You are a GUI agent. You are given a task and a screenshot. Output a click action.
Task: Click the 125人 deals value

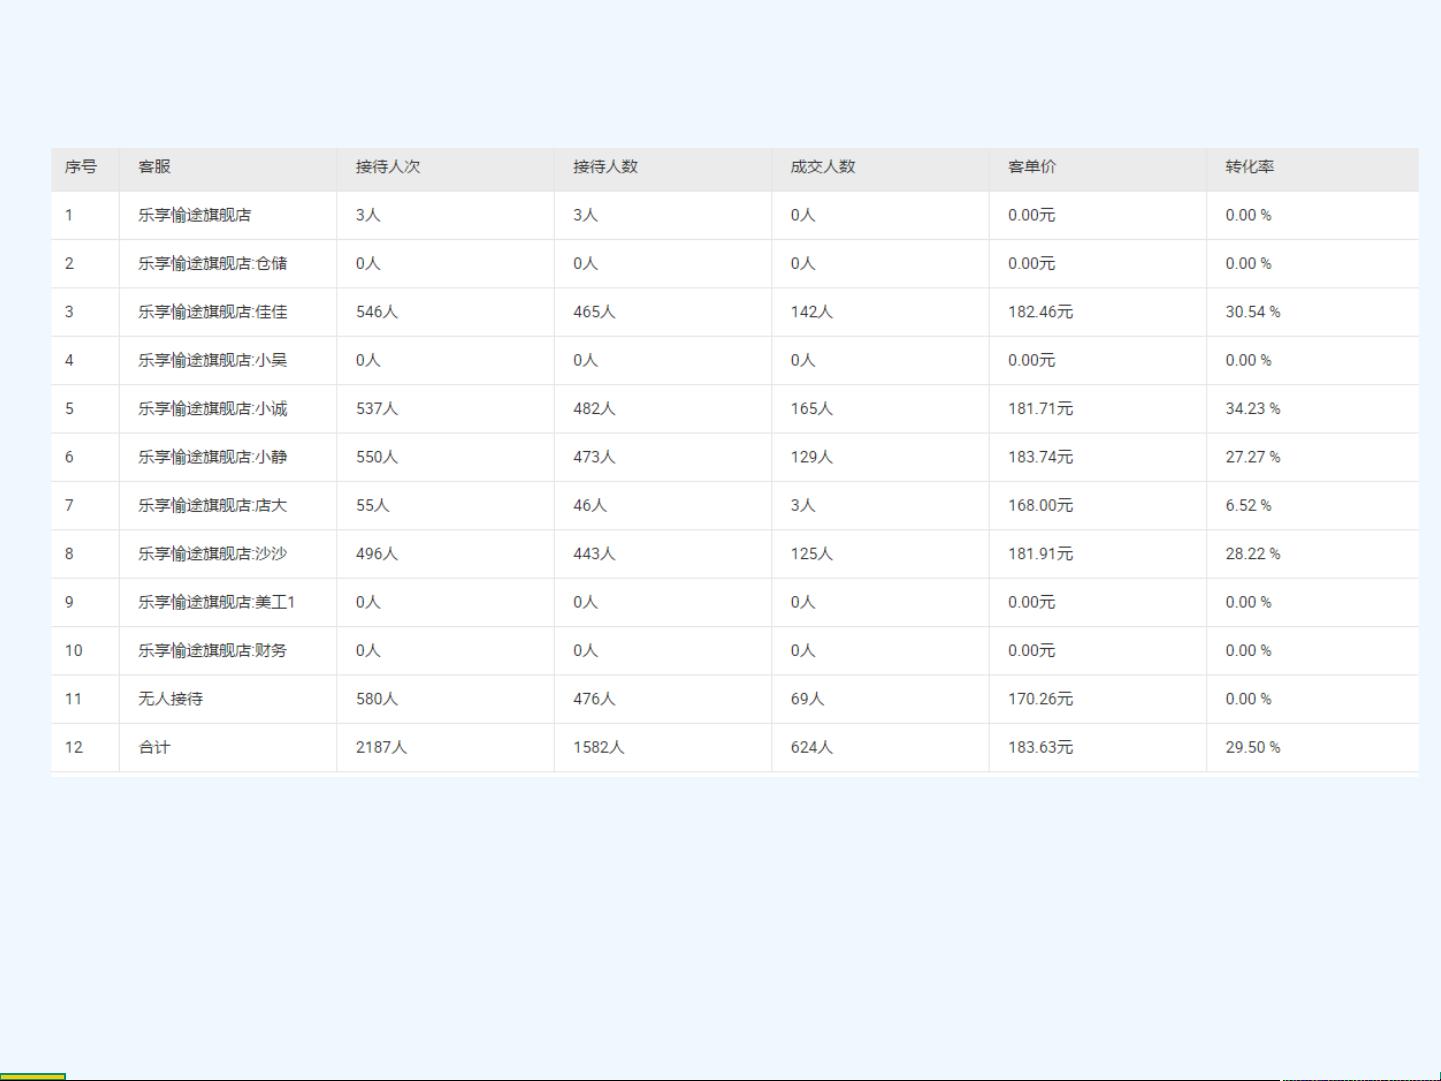click(x=812, y=554)
